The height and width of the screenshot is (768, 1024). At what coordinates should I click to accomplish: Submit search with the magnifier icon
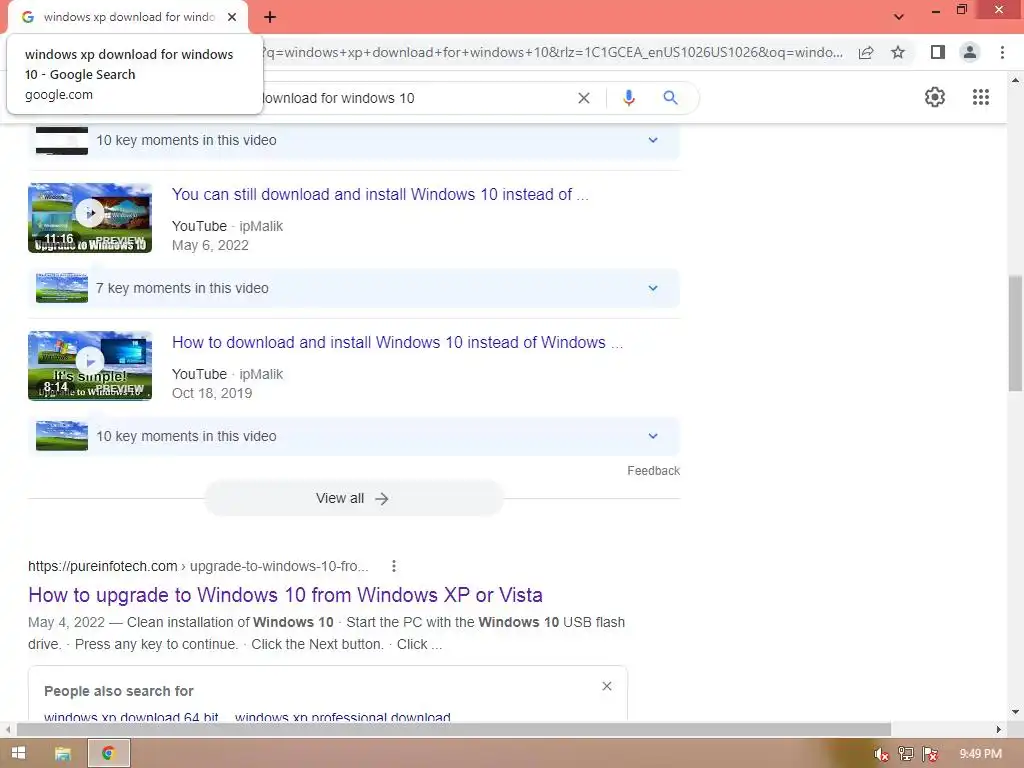pyautogui.click(x=670, y=98)
